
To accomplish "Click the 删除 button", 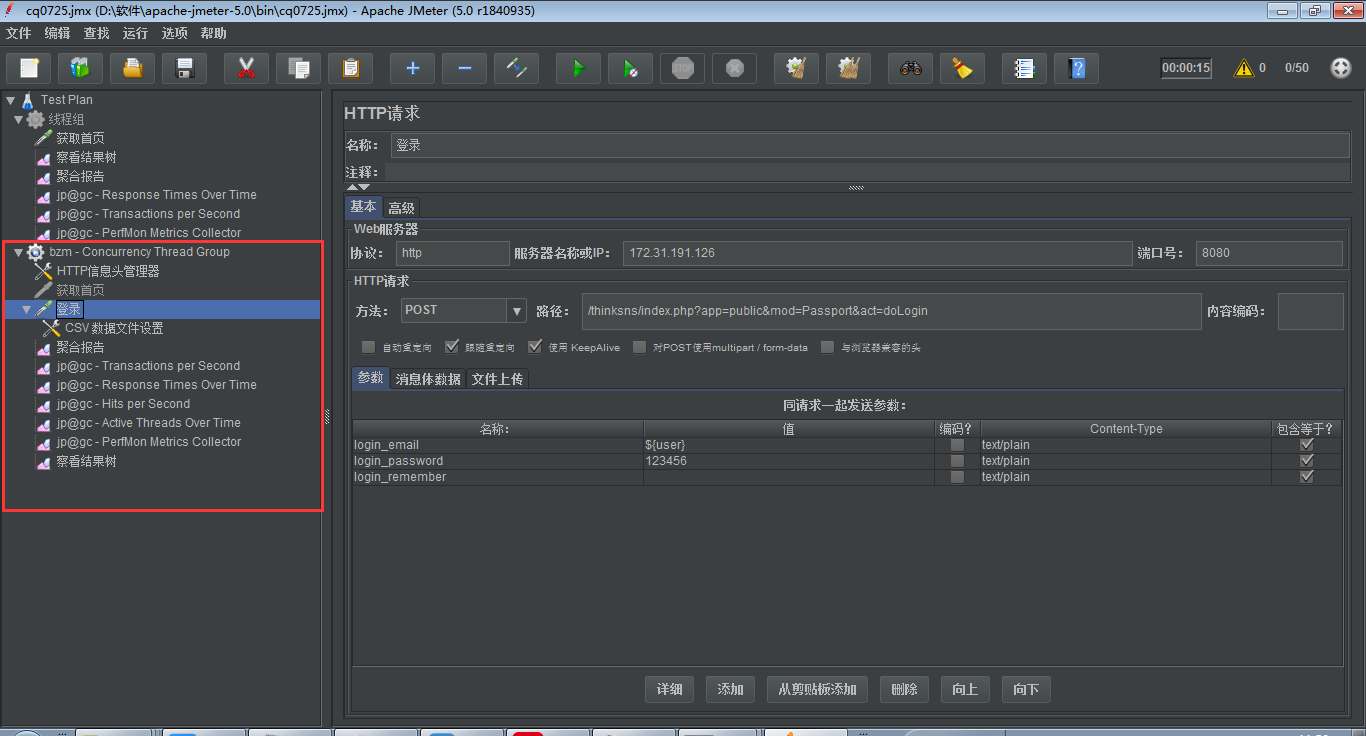I will point(904,689).
